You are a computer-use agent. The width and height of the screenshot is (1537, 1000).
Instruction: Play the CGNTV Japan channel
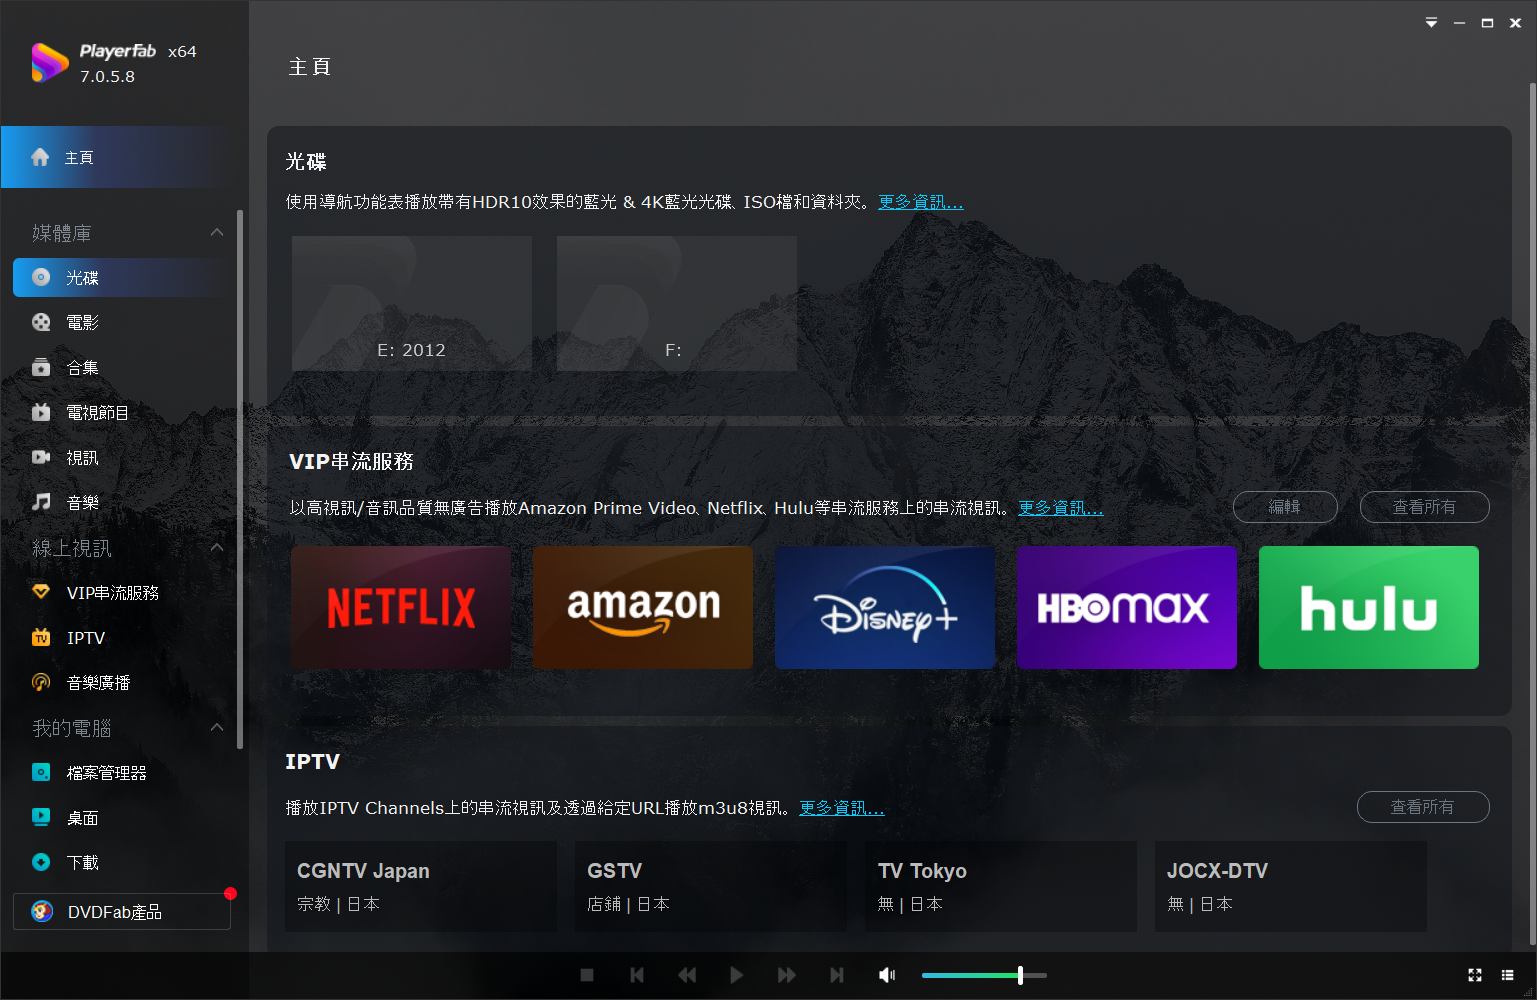pos(421,886)
